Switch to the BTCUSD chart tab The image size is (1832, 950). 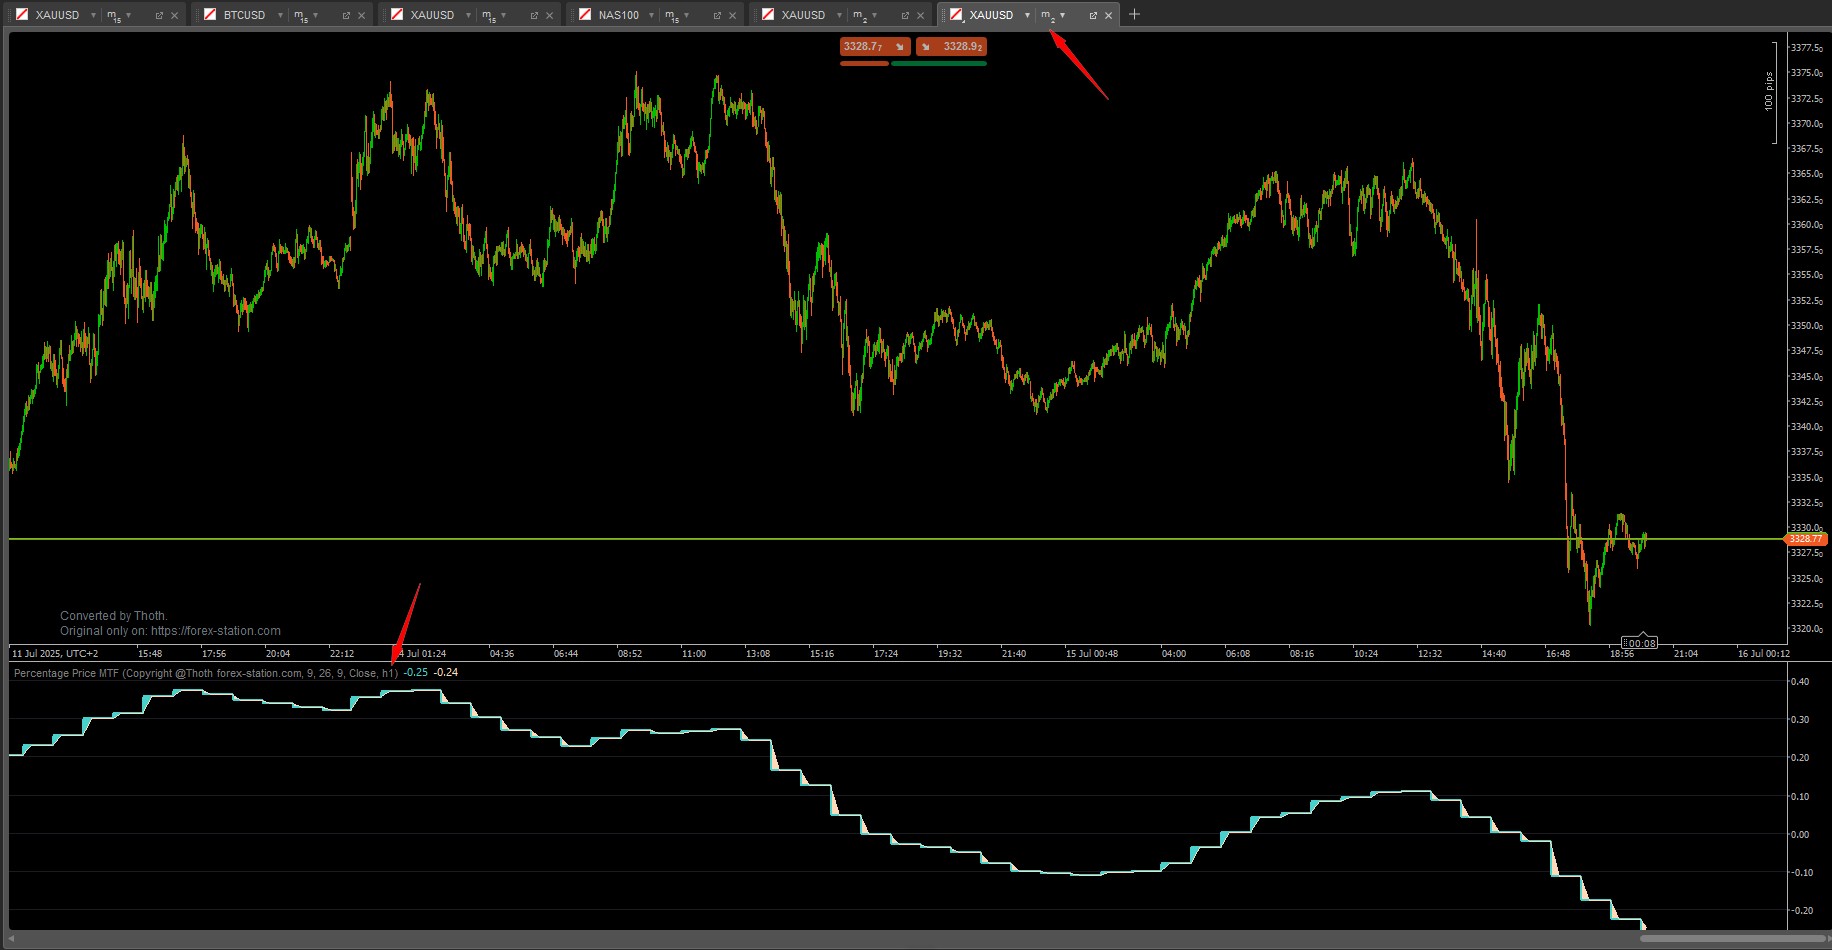pos(245,15)
